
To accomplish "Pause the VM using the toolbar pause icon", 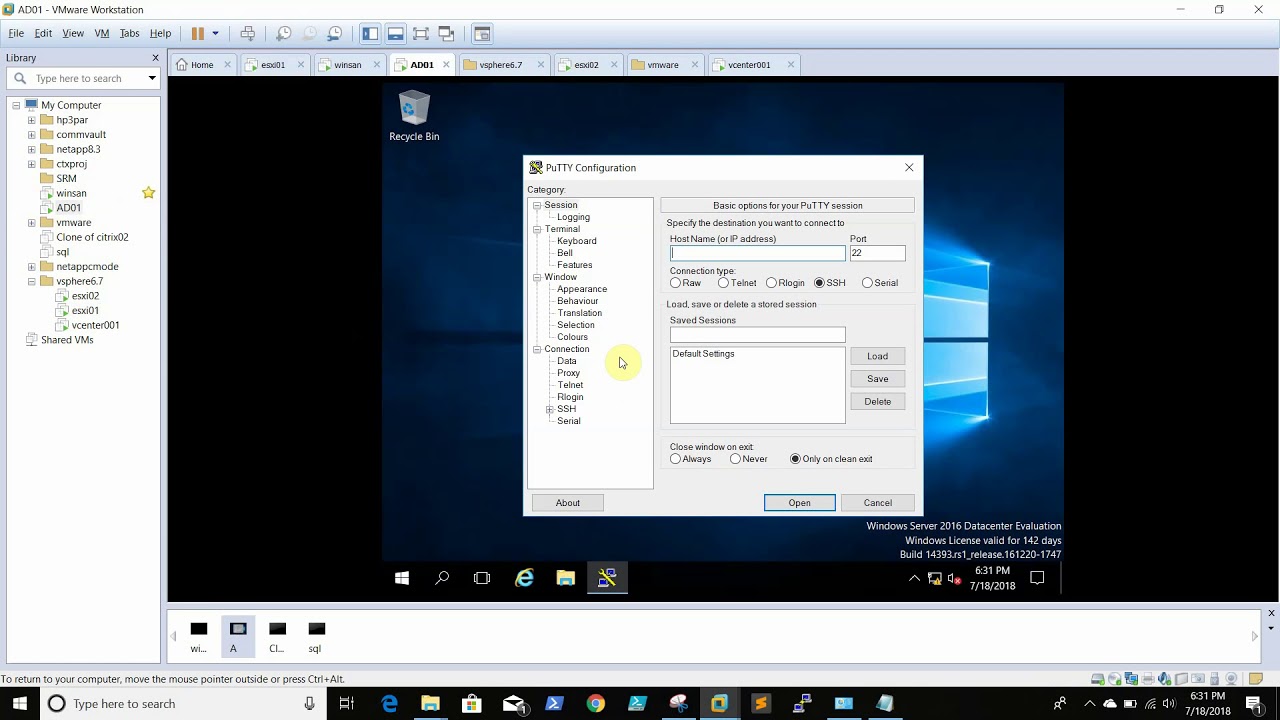I will coord(198,33).
